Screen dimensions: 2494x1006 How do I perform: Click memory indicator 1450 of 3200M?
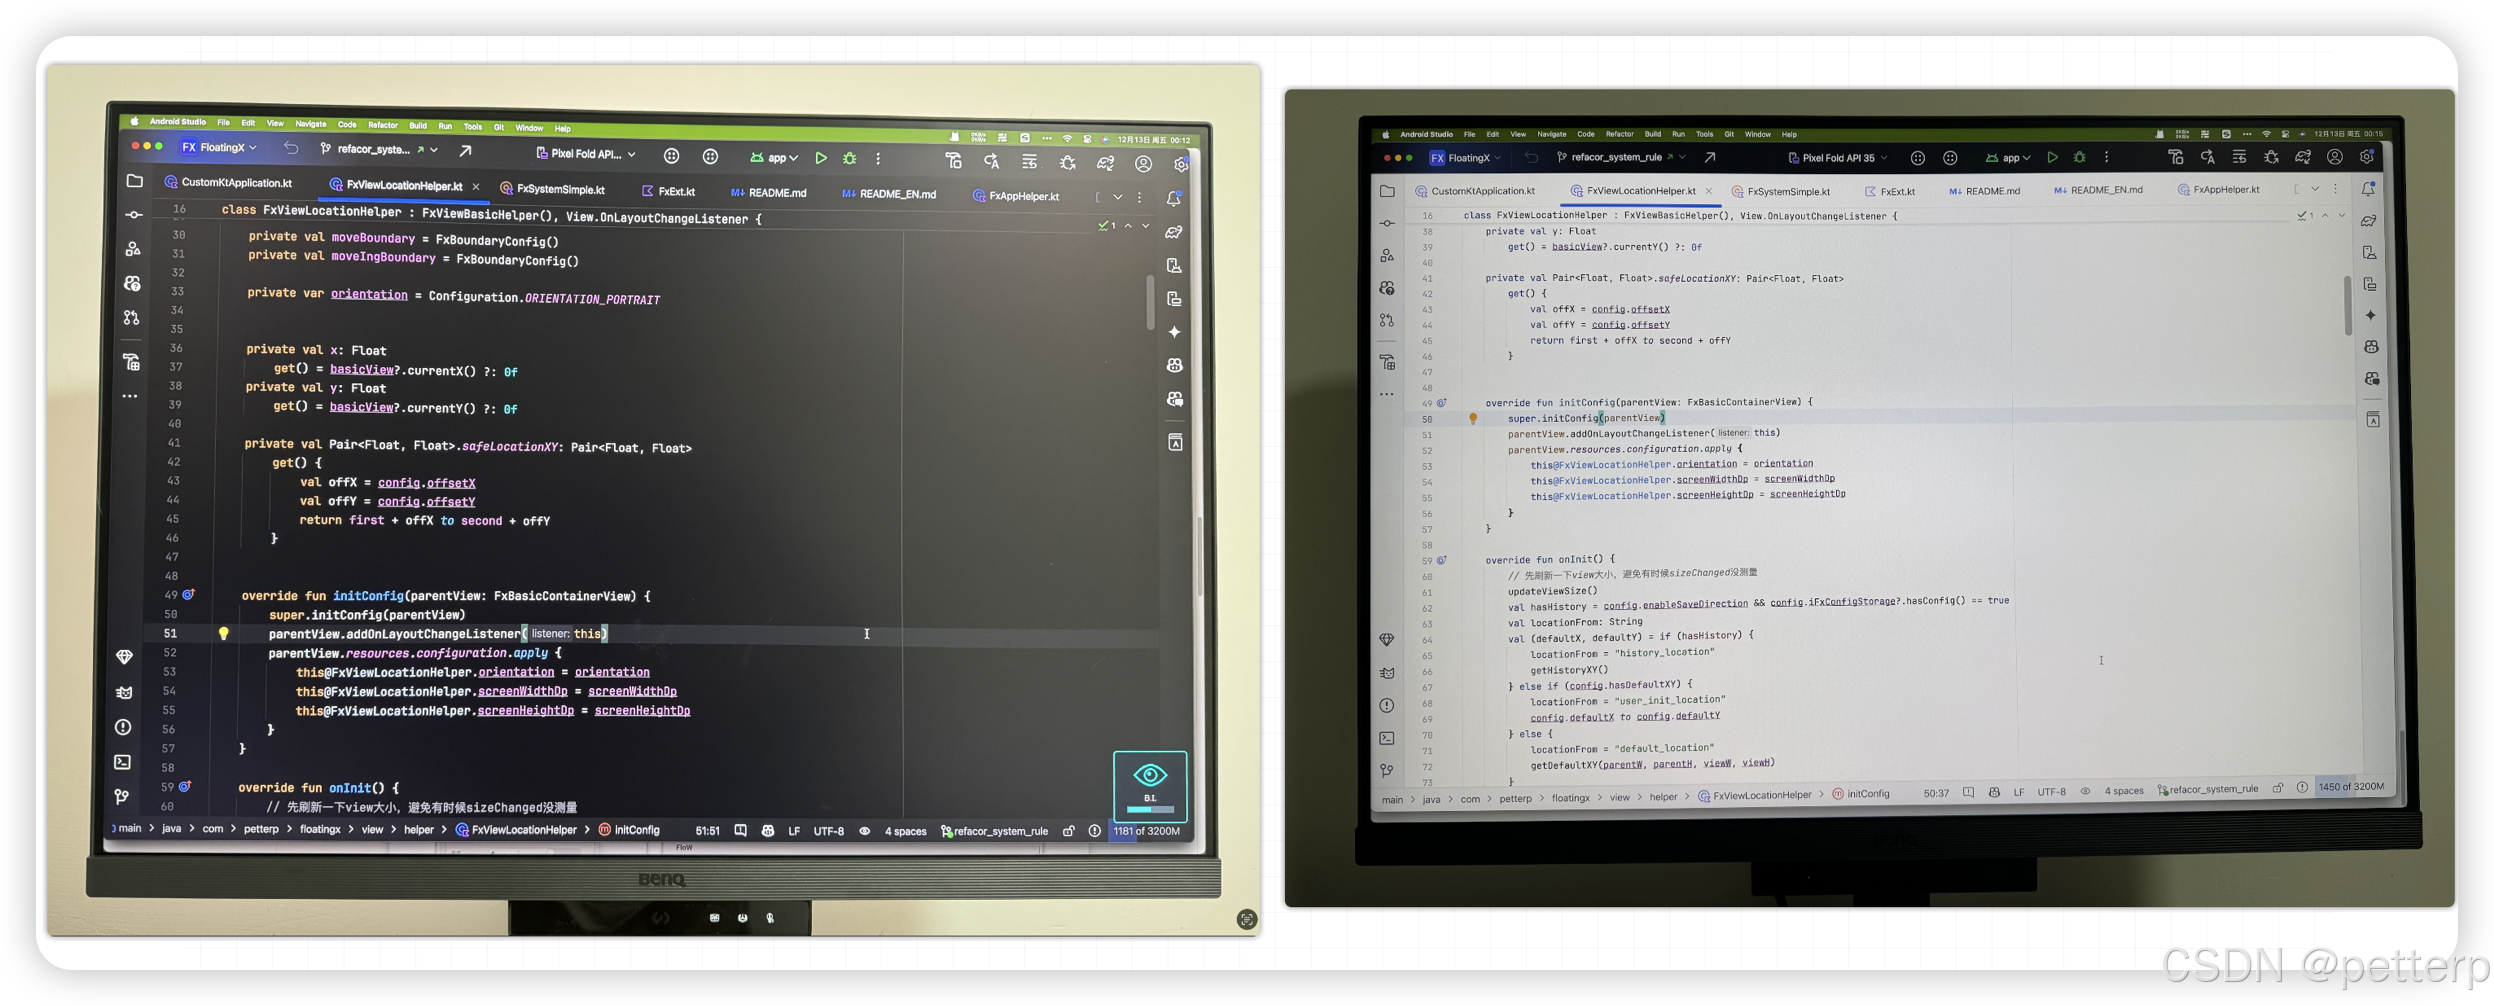[x=2350, y=787]
